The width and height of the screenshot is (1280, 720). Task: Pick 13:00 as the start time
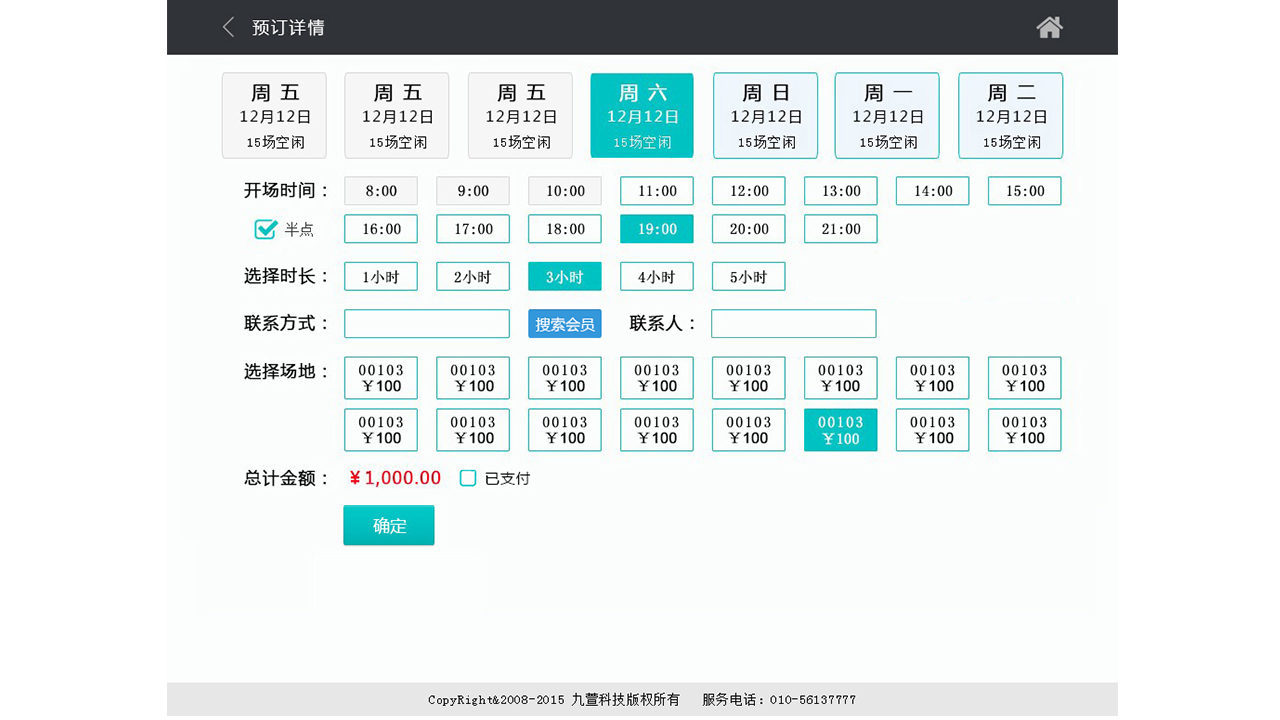(841, 191)
